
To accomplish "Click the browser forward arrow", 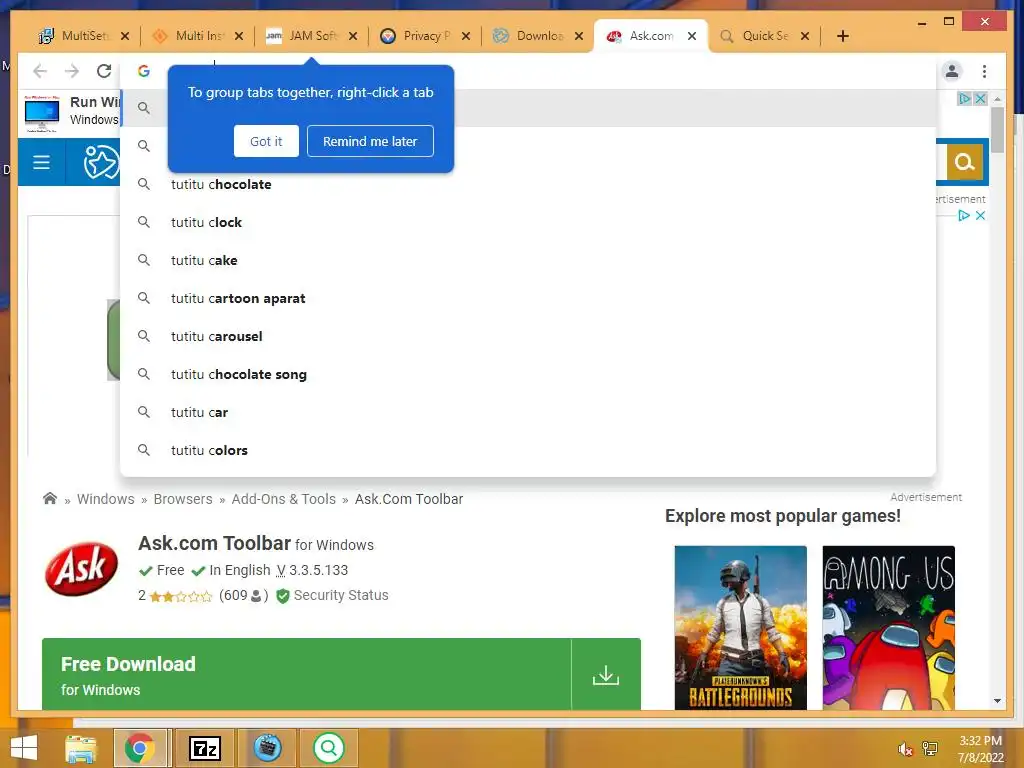I will 72,71.
